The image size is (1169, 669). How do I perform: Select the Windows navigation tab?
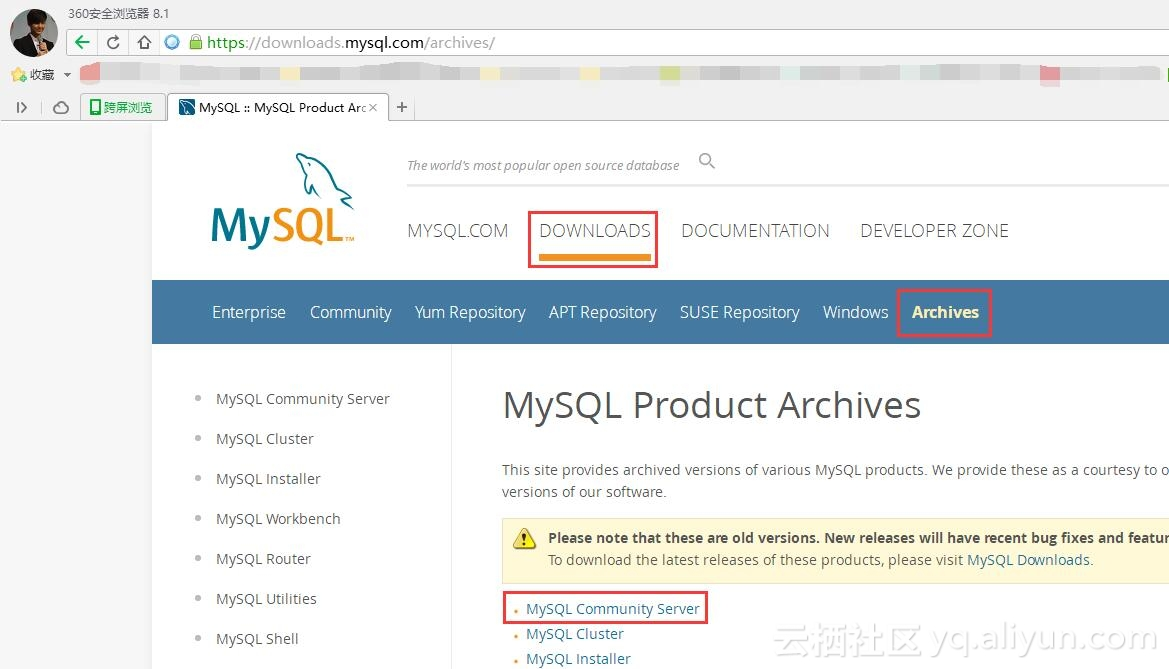click(855, 312)
